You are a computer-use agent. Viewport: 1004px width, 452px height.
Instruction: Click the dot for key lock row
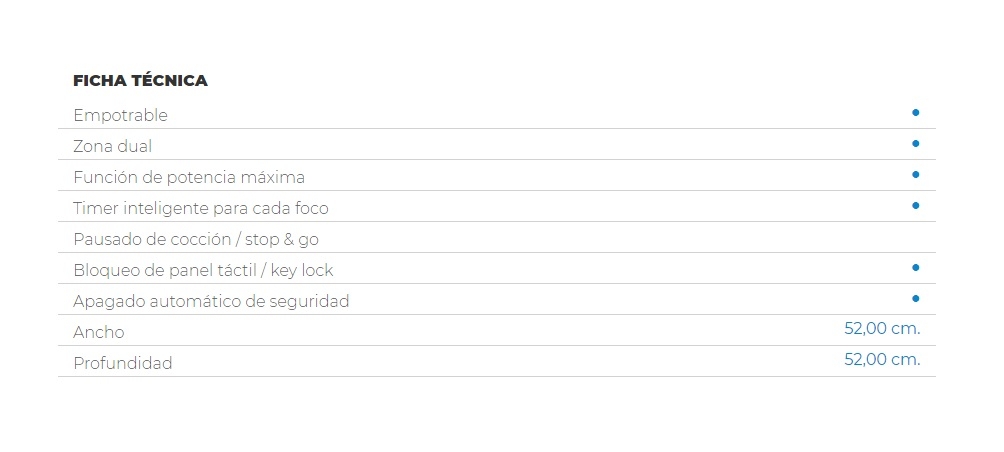click(x=916, y=268)
